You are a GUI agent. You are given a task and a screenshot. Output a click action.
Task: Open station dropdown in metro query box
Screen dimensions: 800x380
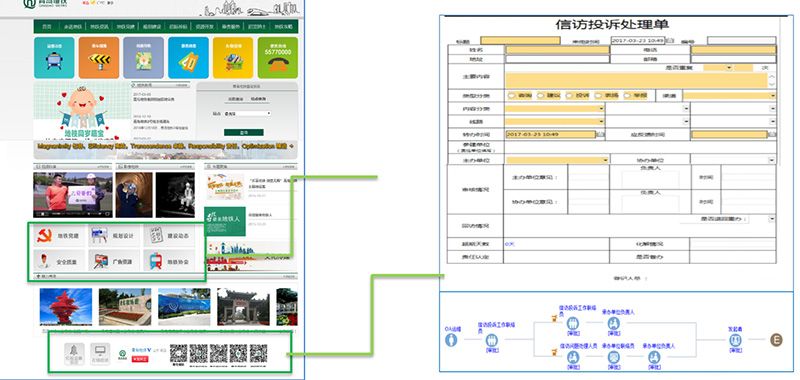pyautogui.click(x=247, y=114)
